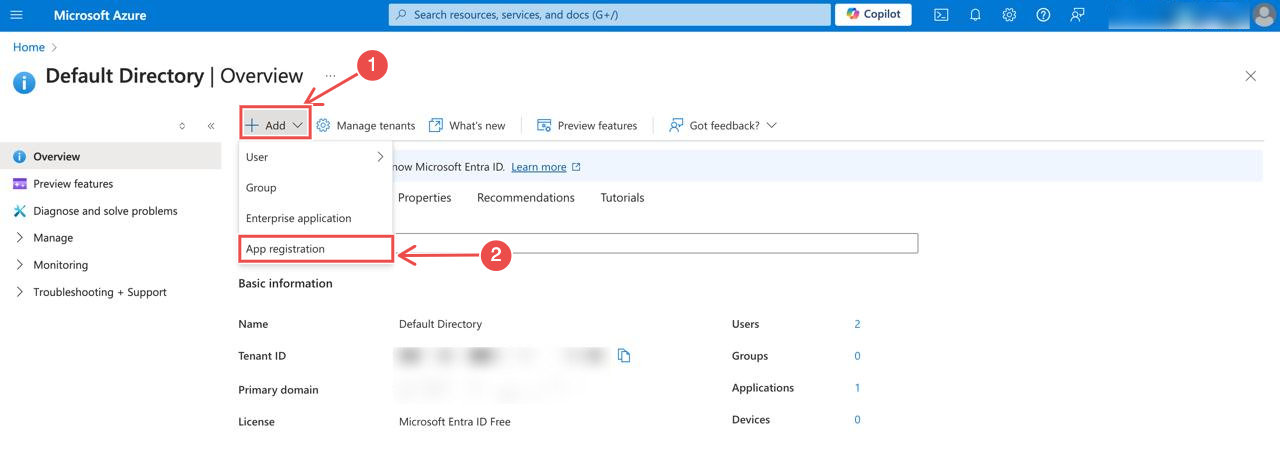Image resolution: width=1280 pixels, height=450 pixels.
Task: Open the portal hamburger menu
Action: (16, 15)
